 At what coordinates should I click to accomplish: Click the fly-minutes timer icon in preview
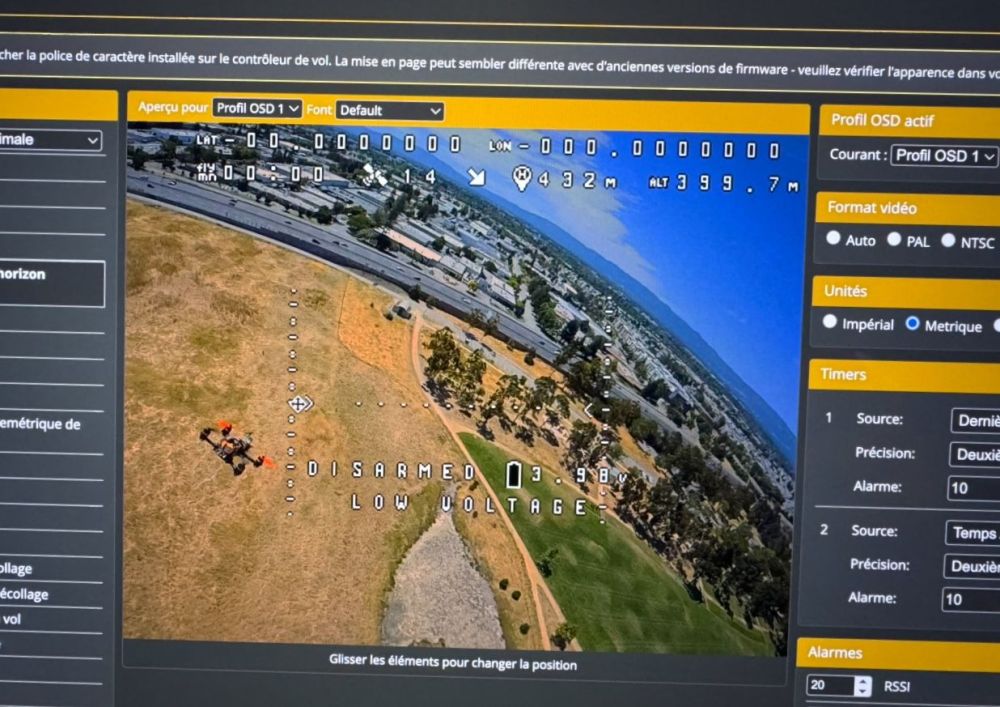[206, 173]
